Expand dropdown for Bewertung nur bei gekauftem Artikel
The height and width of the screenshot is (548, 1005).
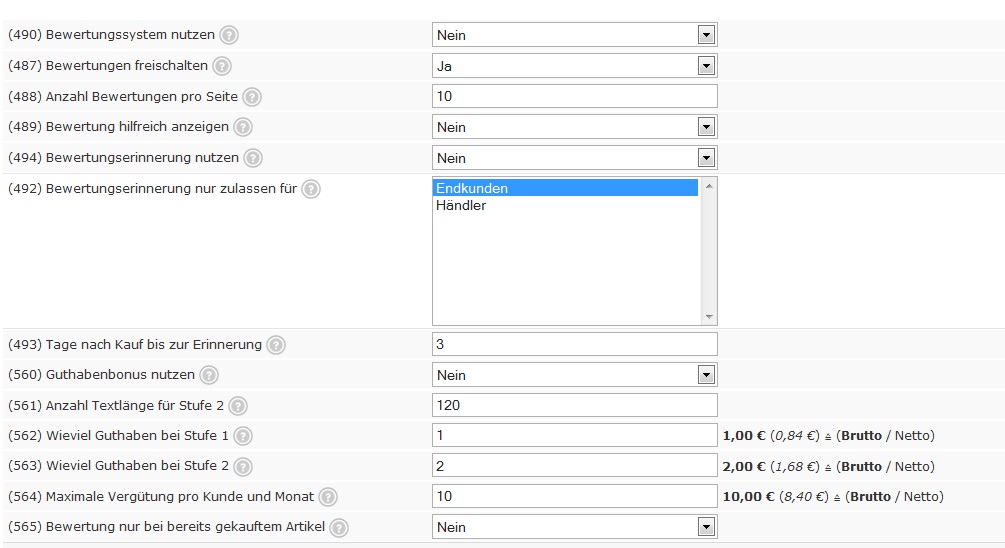tap(574, 527)
